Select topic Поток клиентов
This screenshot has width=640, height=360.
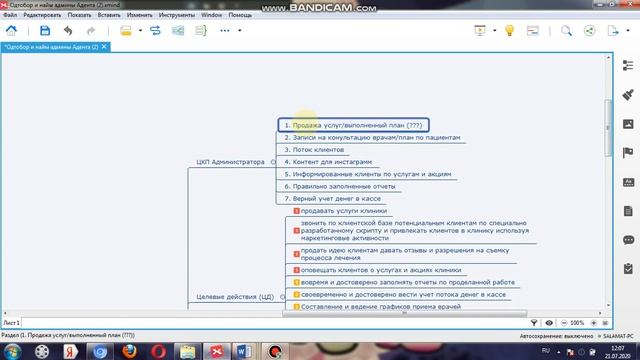(x=314, y=150)
